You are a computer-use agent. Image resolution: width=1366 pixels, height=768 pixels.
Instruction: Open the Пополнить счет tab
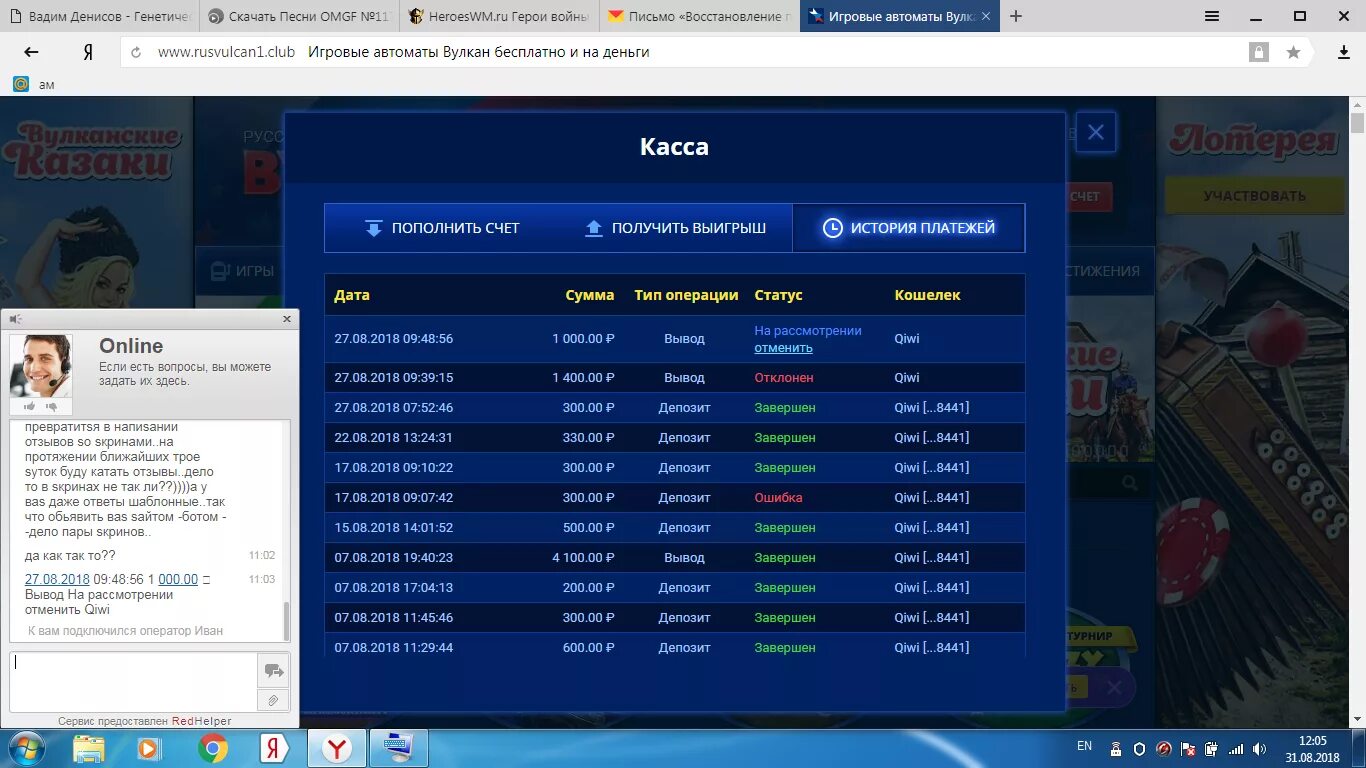[x=441, y=228]
